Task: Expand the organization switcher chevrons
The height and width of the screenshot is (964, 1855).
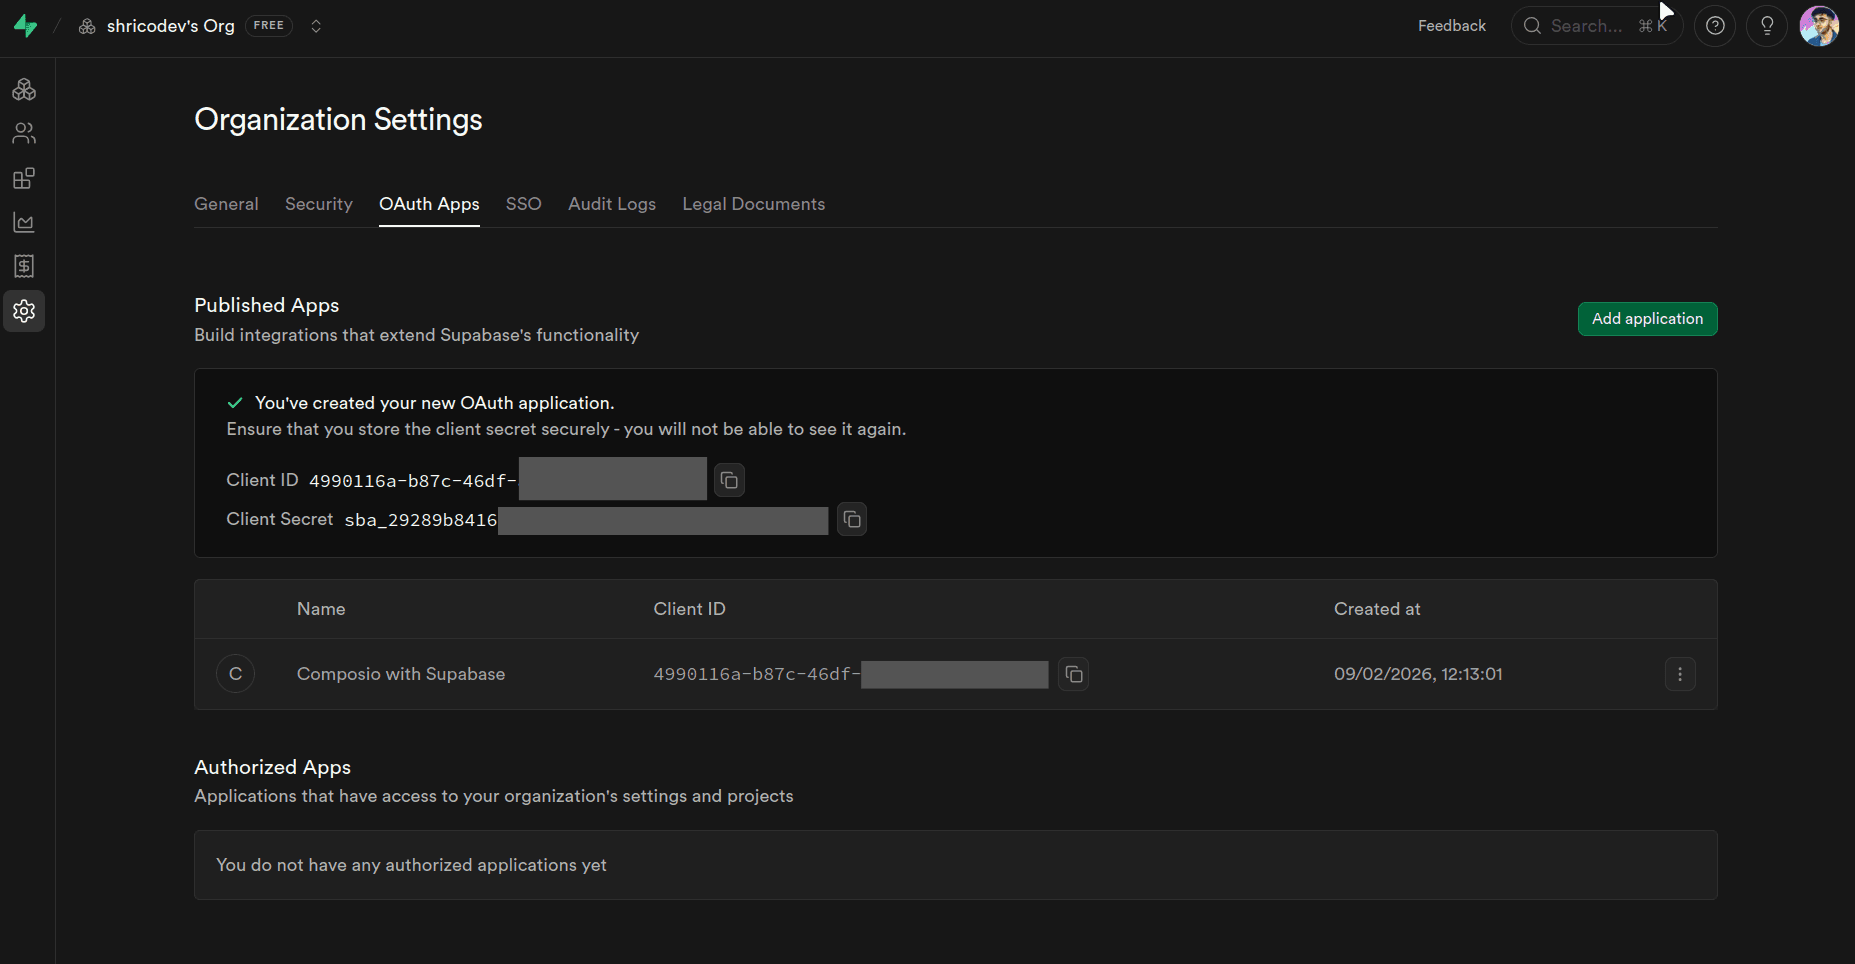Action: tap(316, 26)
